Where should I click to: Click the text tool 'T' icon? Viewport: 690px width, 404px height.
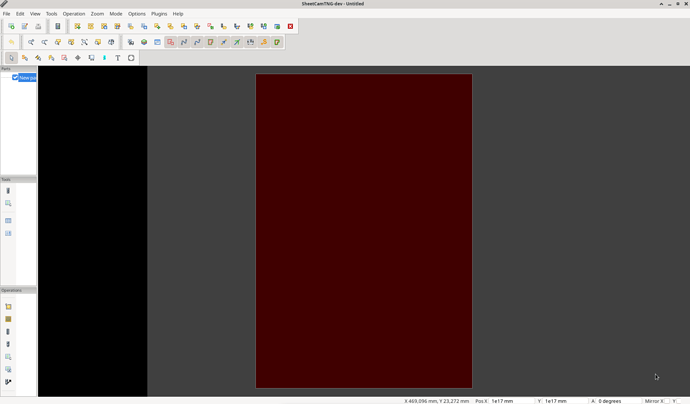[x=117, y=58]
